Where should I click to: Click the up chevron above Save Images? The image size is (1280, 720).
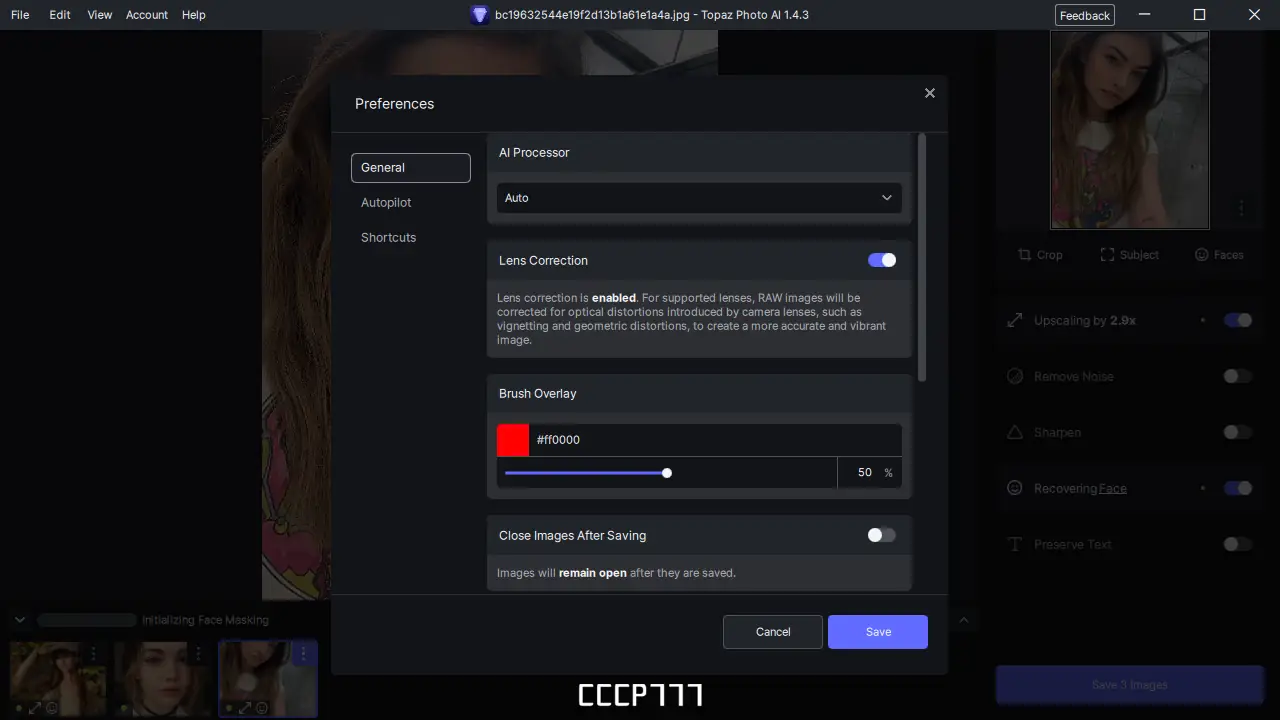pos(964,620)
